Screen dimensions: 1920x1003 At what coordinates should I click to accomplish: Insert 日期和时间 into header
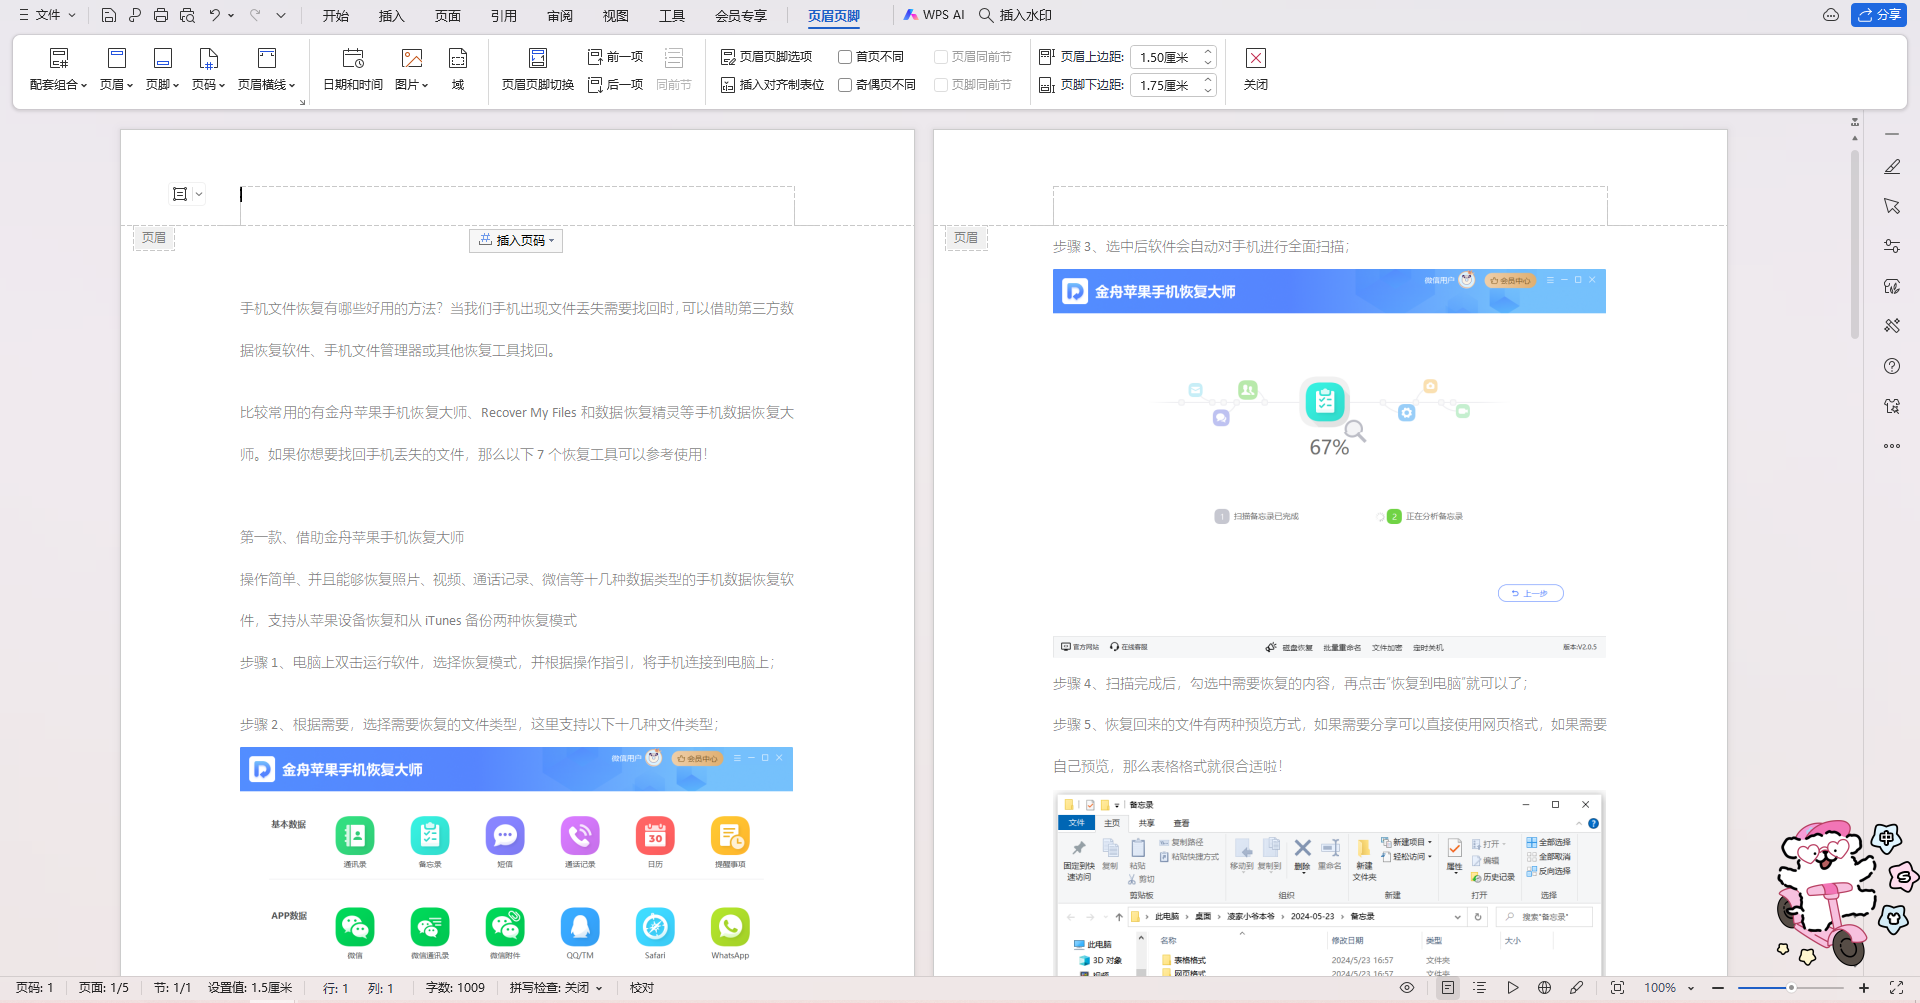[x=353, y=70]
